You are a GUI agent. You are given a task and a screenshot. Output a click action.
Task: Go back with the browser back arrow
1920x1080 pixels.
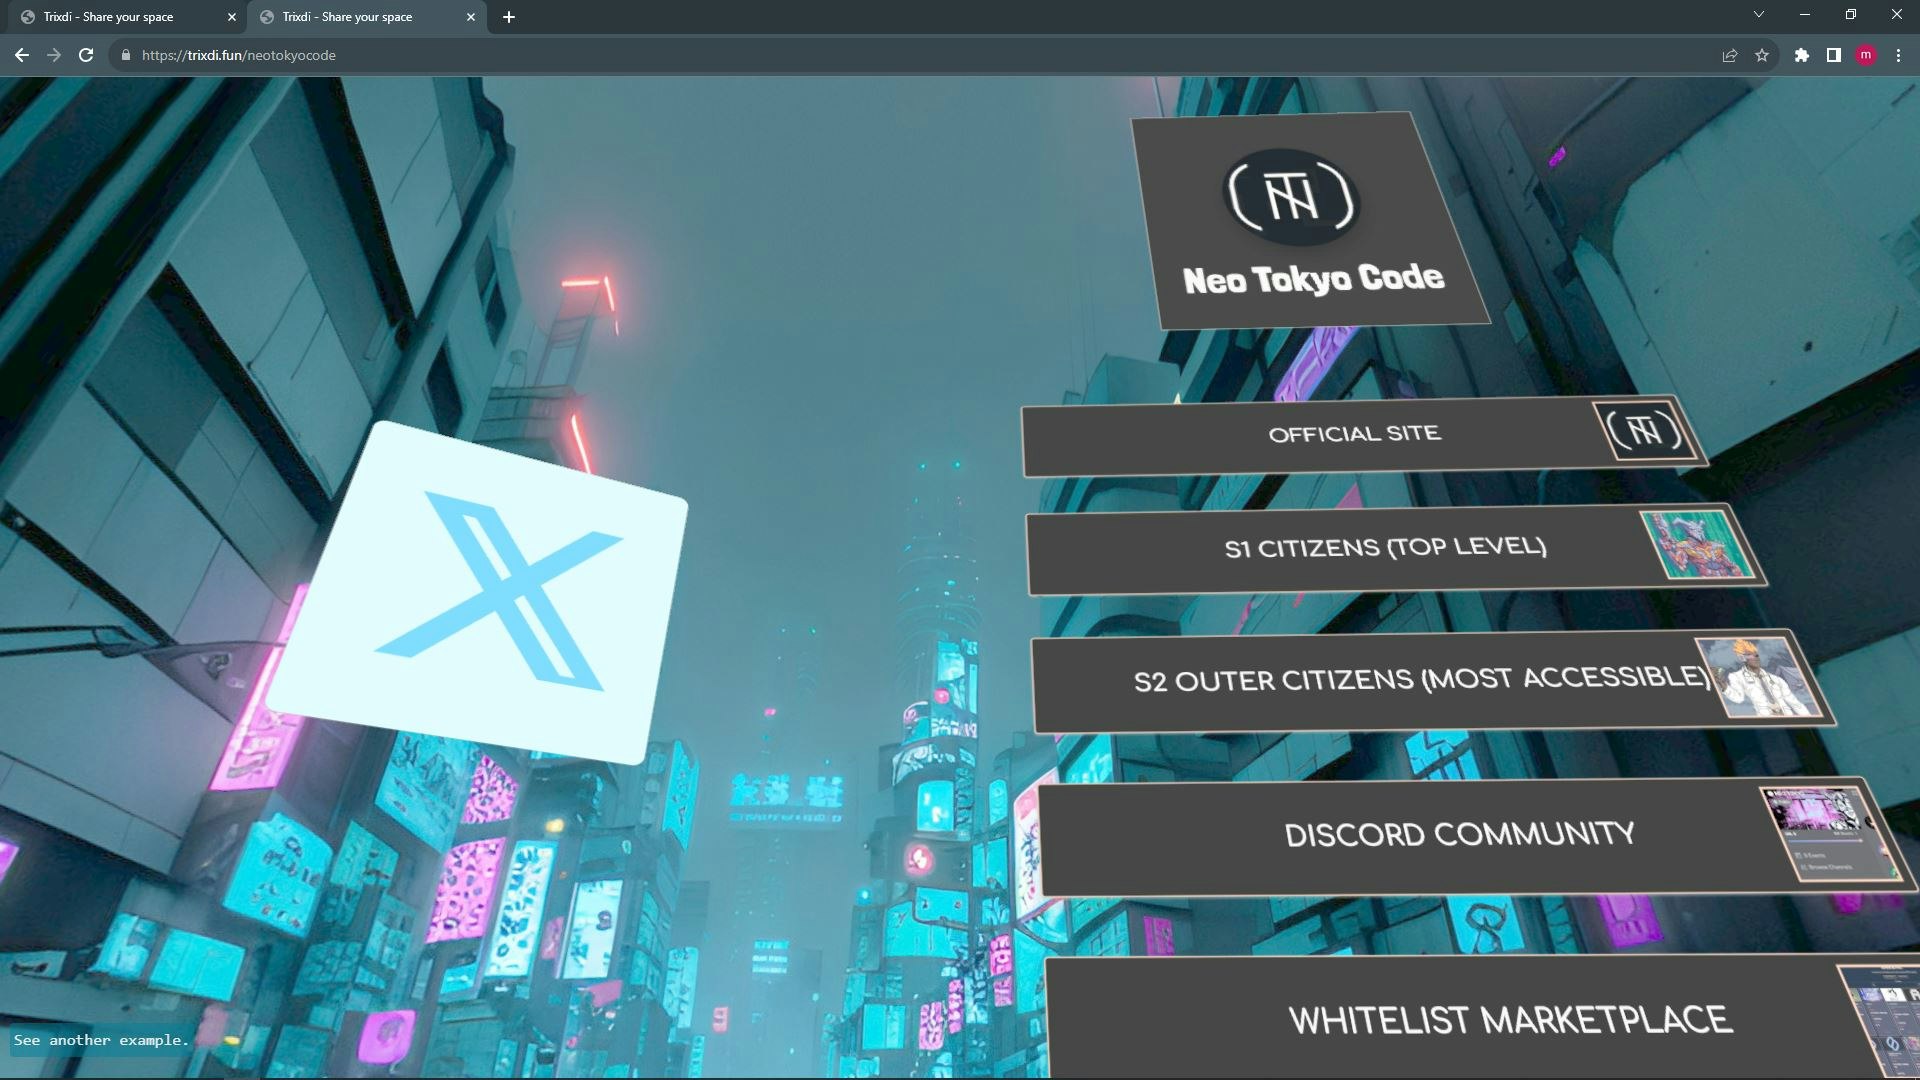22,55
